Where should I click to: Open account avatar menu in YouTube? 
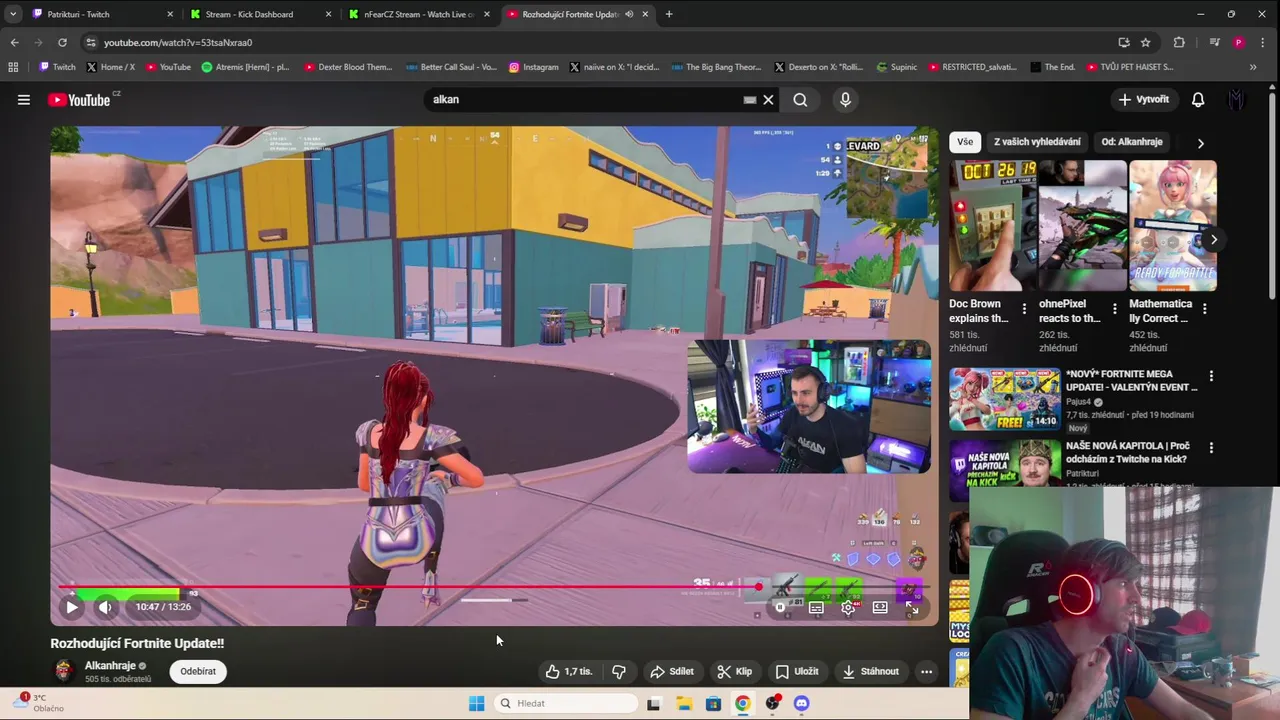pos(1237,100)
